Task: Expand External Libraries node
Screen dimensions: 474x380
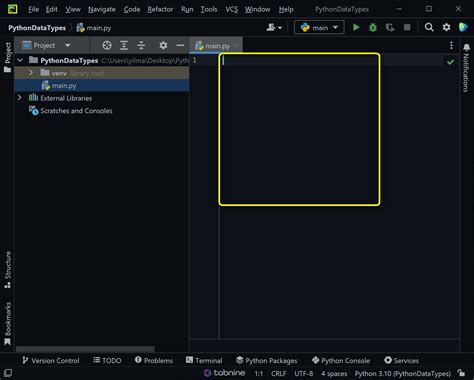Action: 20,98
